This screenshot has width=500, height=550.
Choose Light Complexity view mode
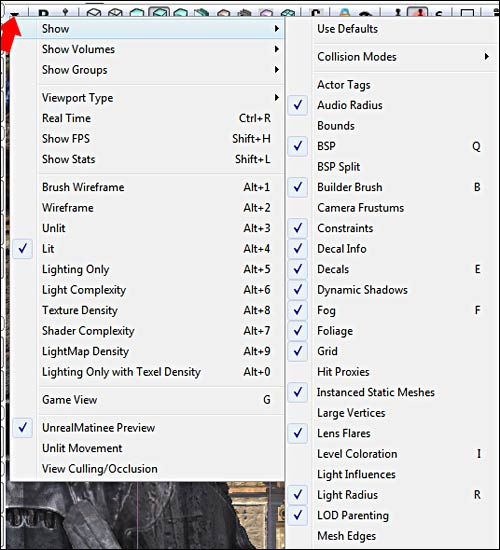pyautogui.click(x=147, y=290)
